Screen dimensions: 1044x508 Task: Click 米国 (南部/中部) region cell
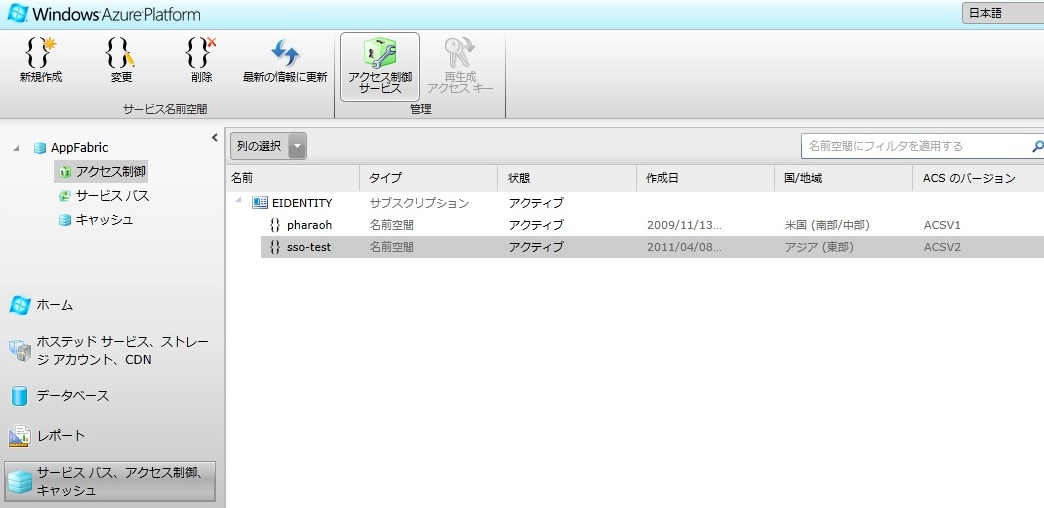(x=827, y=225)
